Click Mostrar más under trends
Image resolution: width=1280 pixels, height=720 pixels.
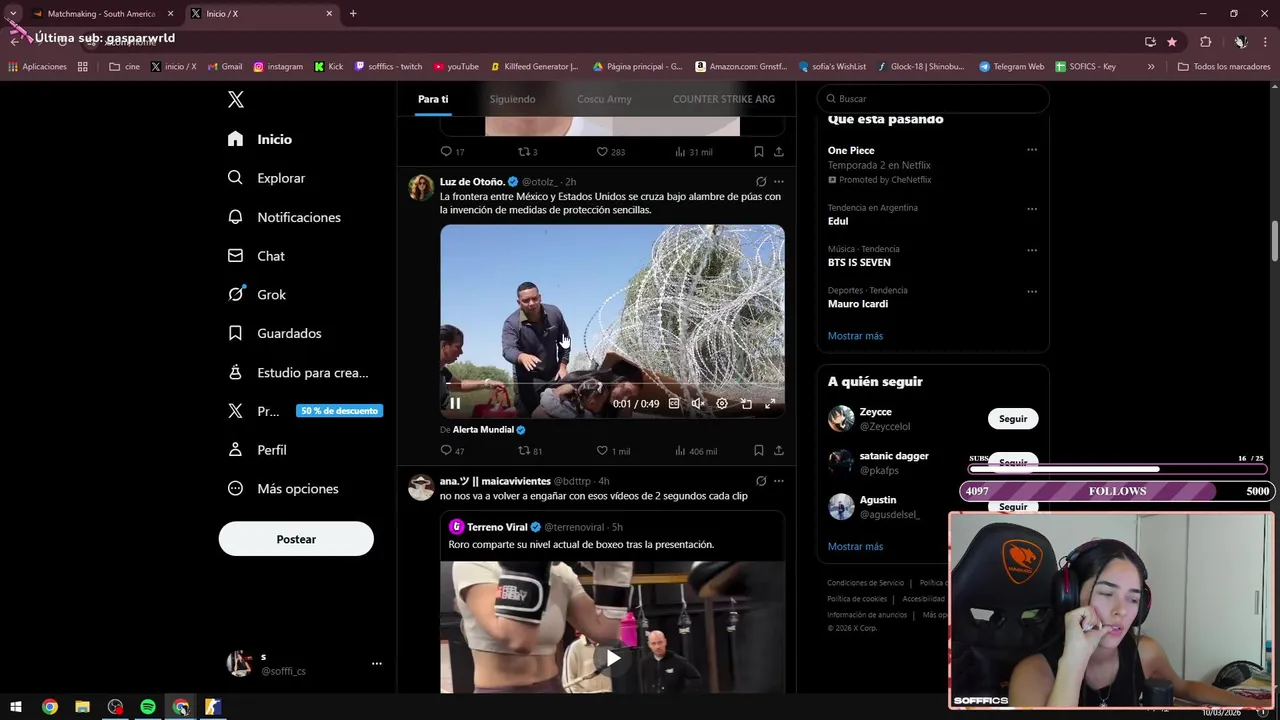click(x=855, y=336)
